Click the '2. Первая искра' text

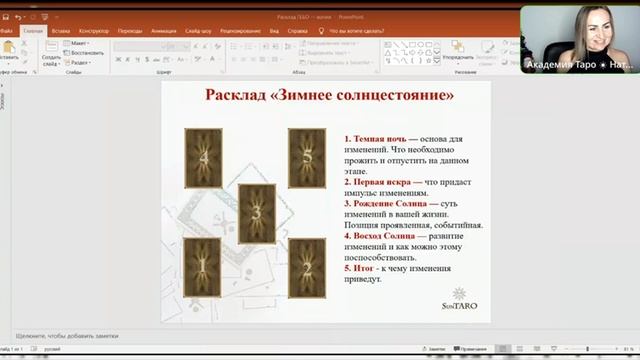(x=378, y=182)
